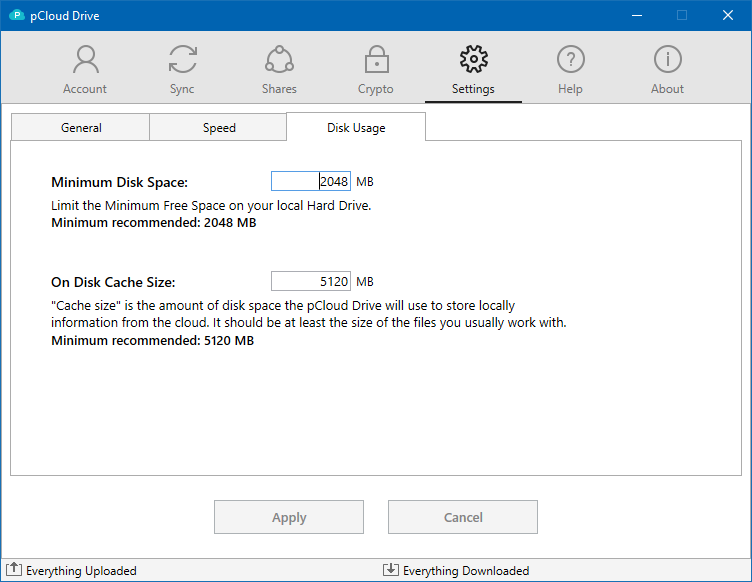Click the pCloud logo in title bar

coord(17,15)
